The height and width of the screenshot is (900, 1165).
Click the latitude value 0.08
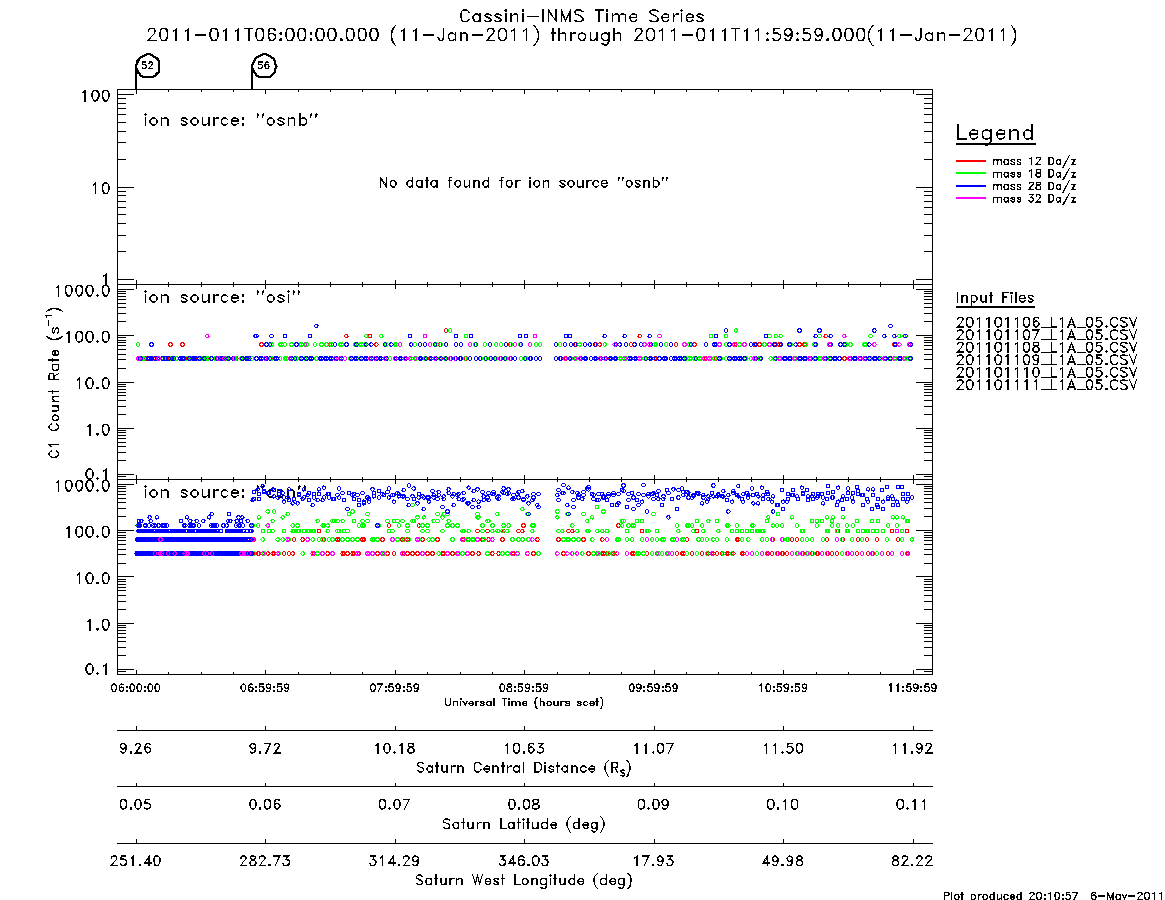point(524,804)
